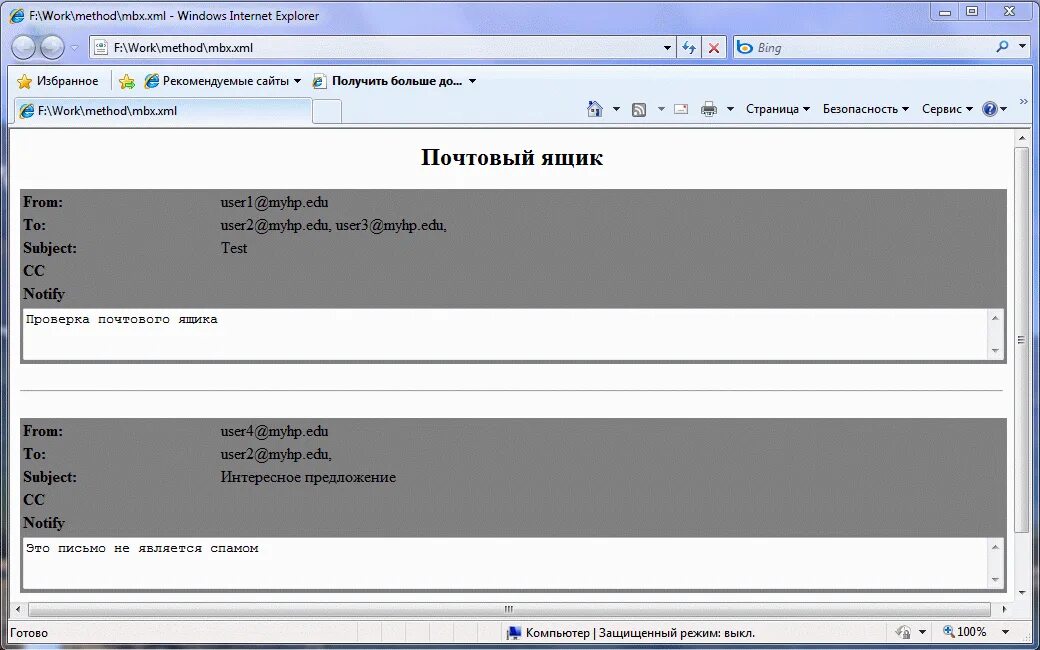
Task: Click Почтовый ящик heading
Action: tap(512, 158)
